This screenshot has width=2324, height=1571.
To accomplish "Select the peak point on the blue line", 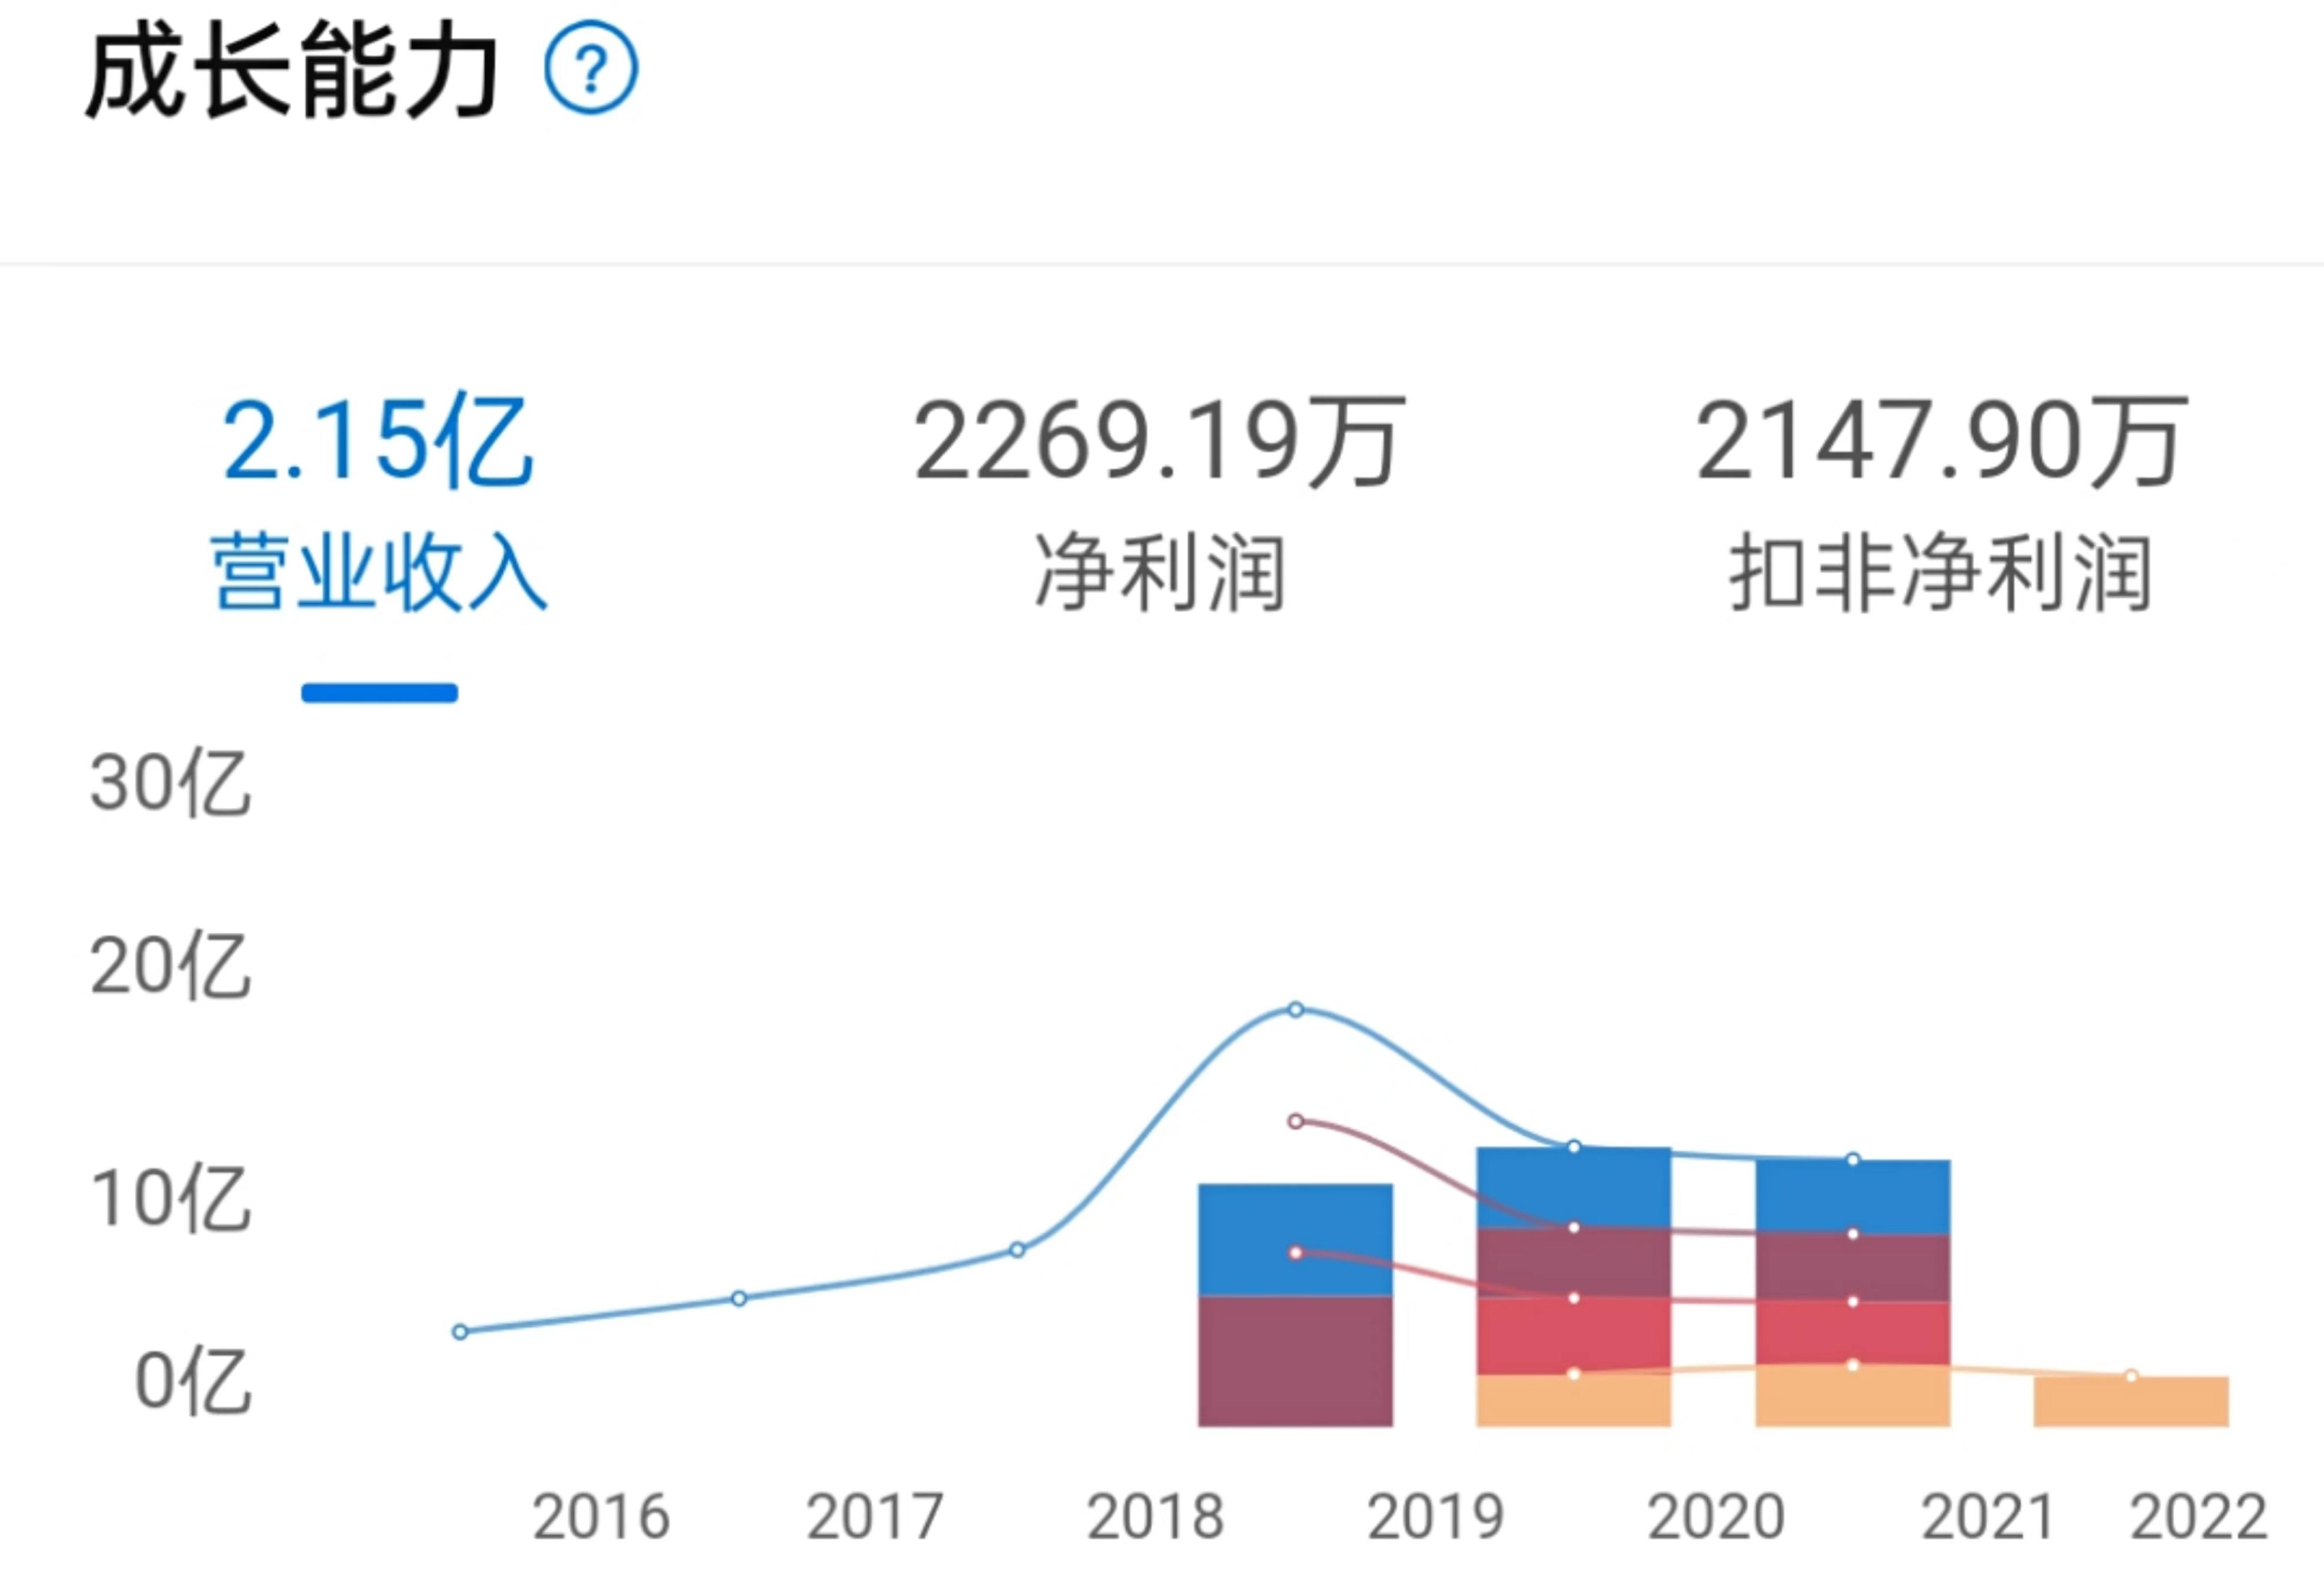I will click(1296, 1010).
